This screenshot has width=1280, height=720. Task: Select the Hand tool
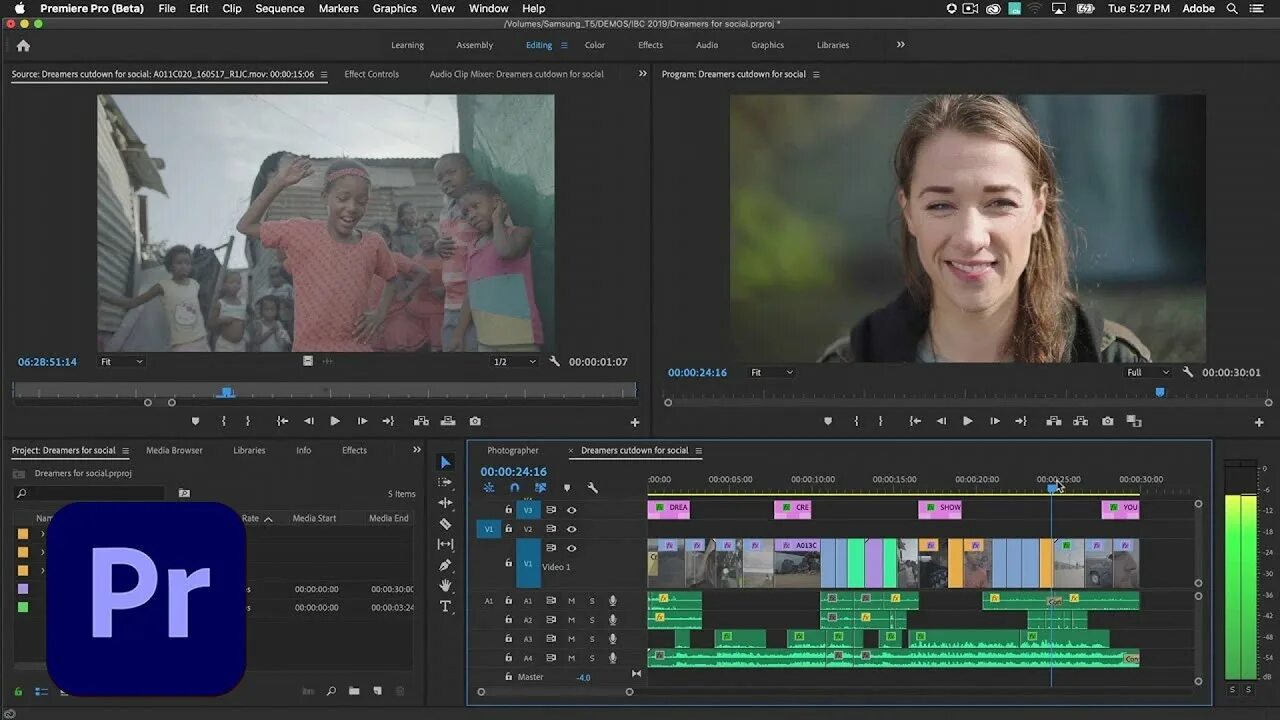[446, 586]
